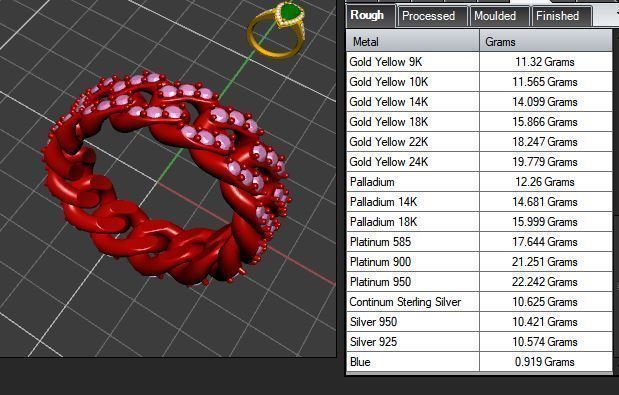Screen dimensions: 619x395
Task: Click the 15.866 Grams value
Action: pos(545,122)
